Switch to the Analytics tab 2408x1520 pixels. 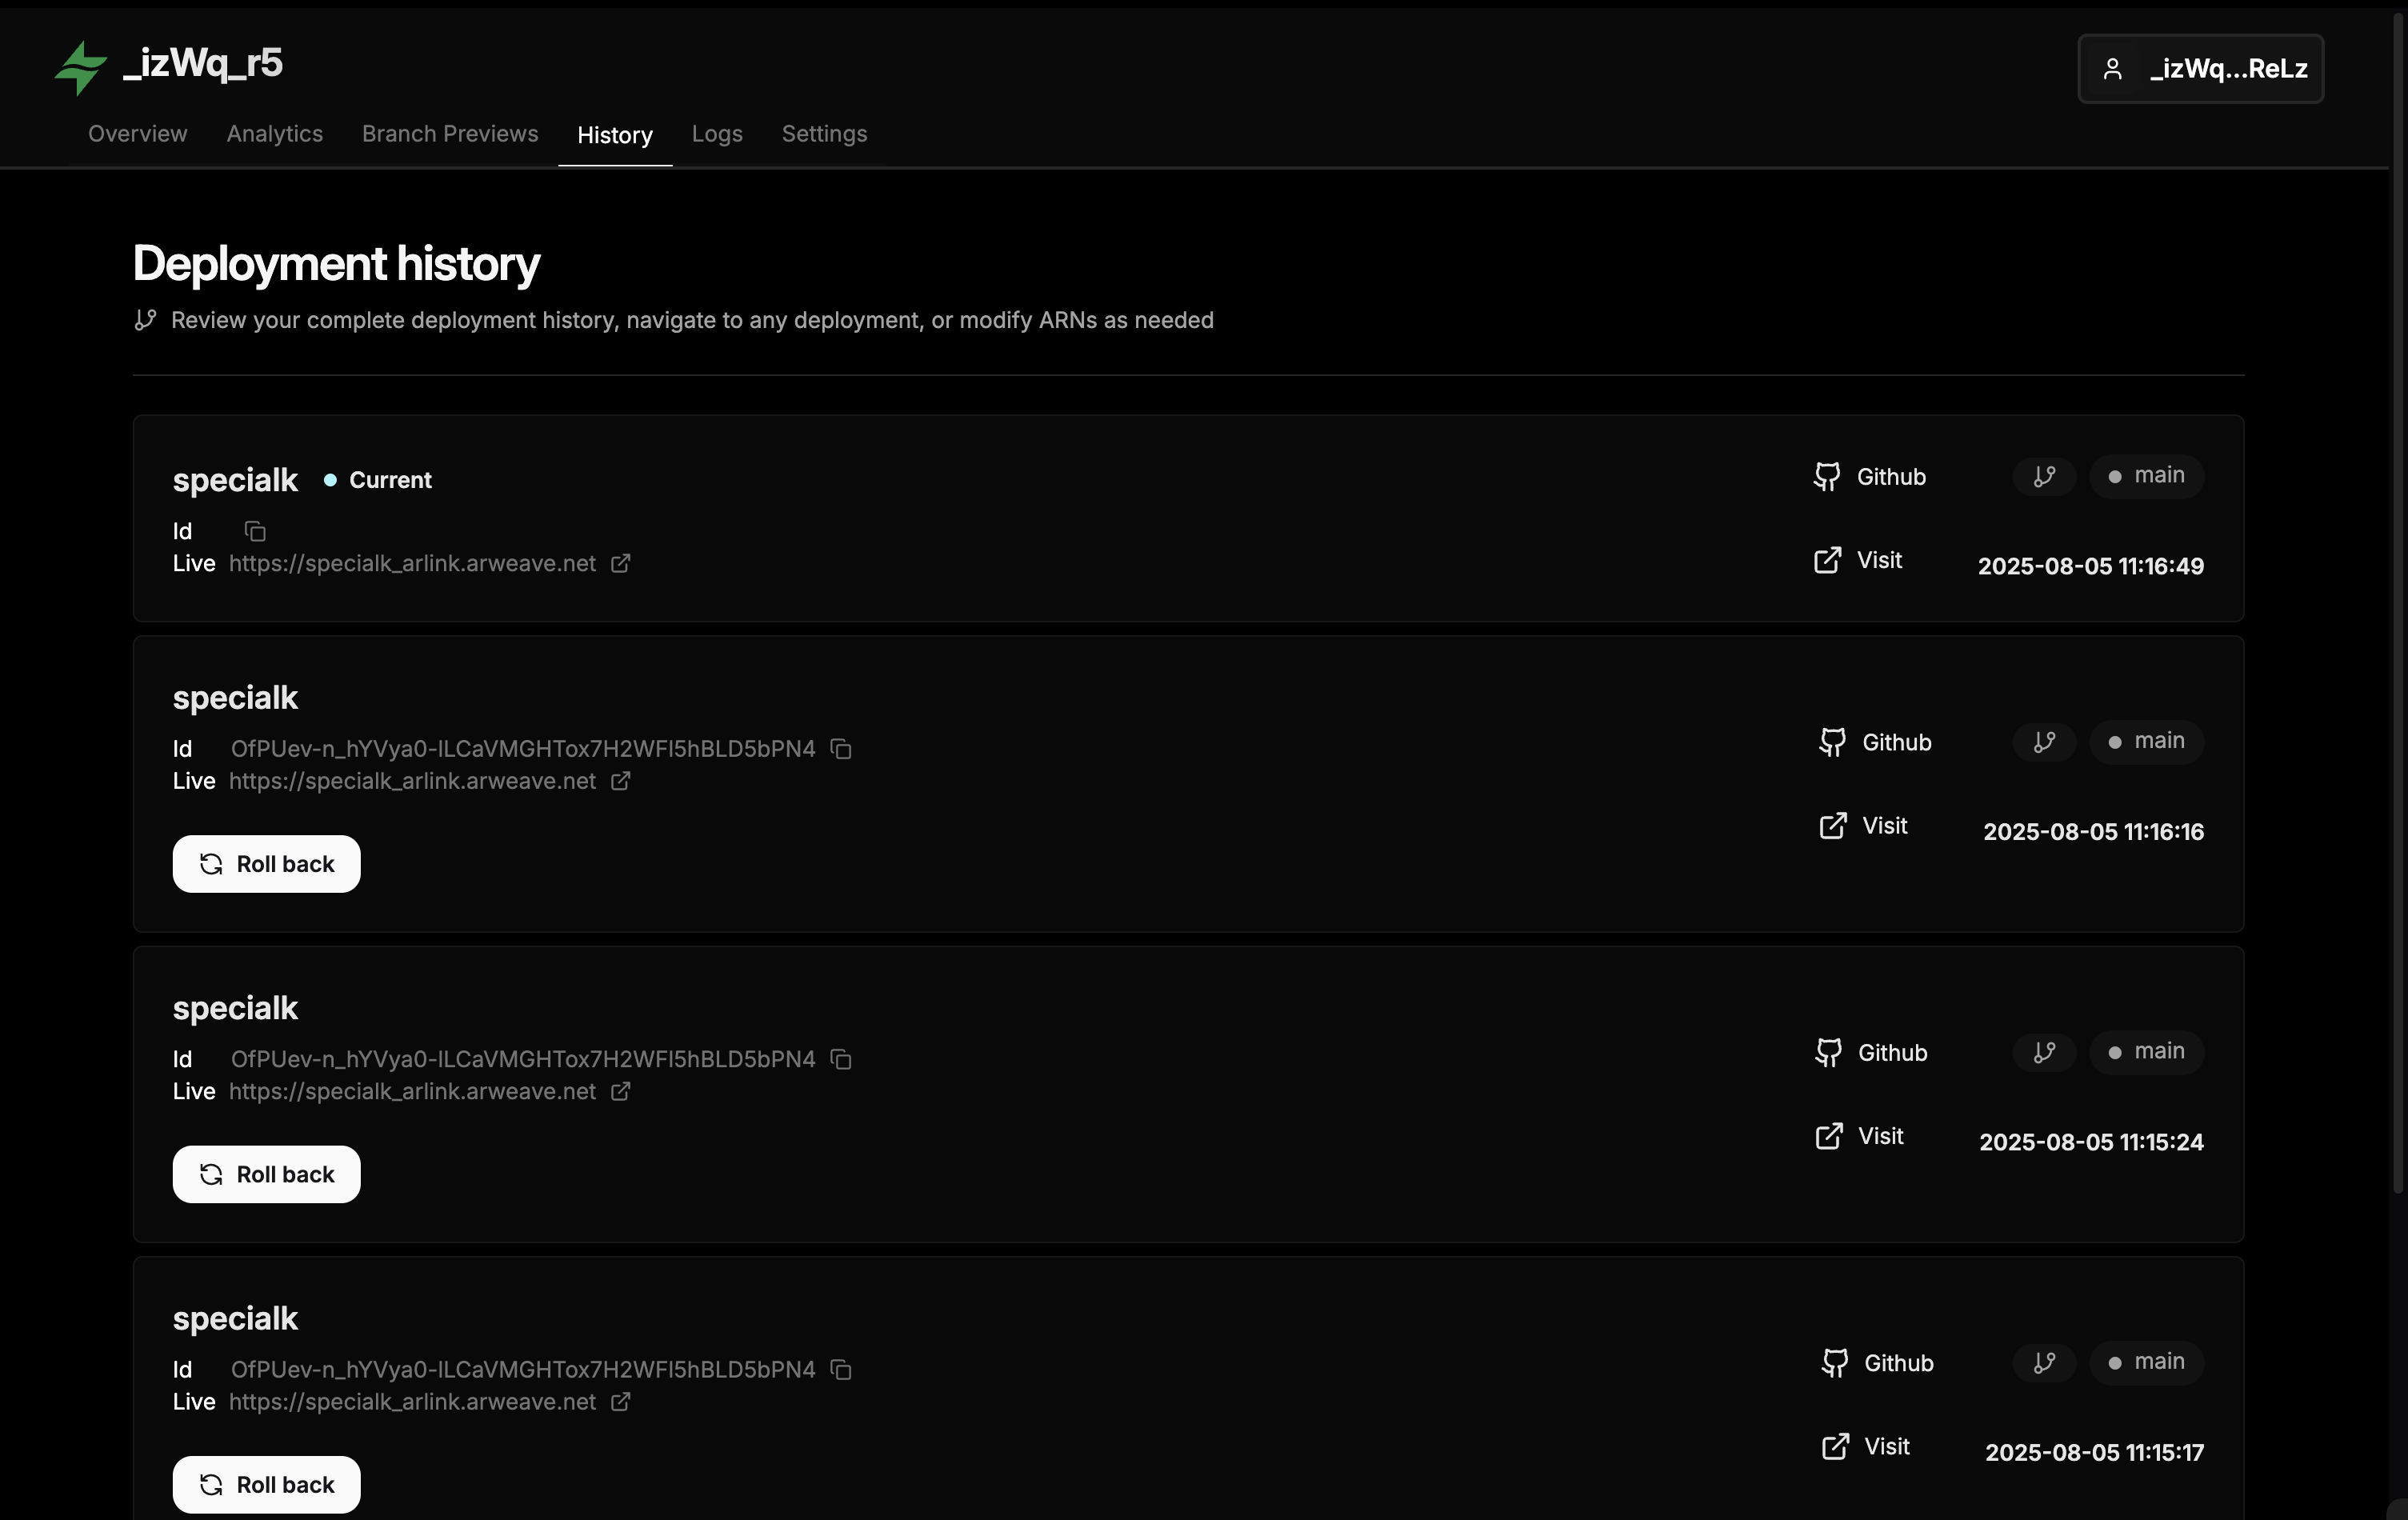273,134
